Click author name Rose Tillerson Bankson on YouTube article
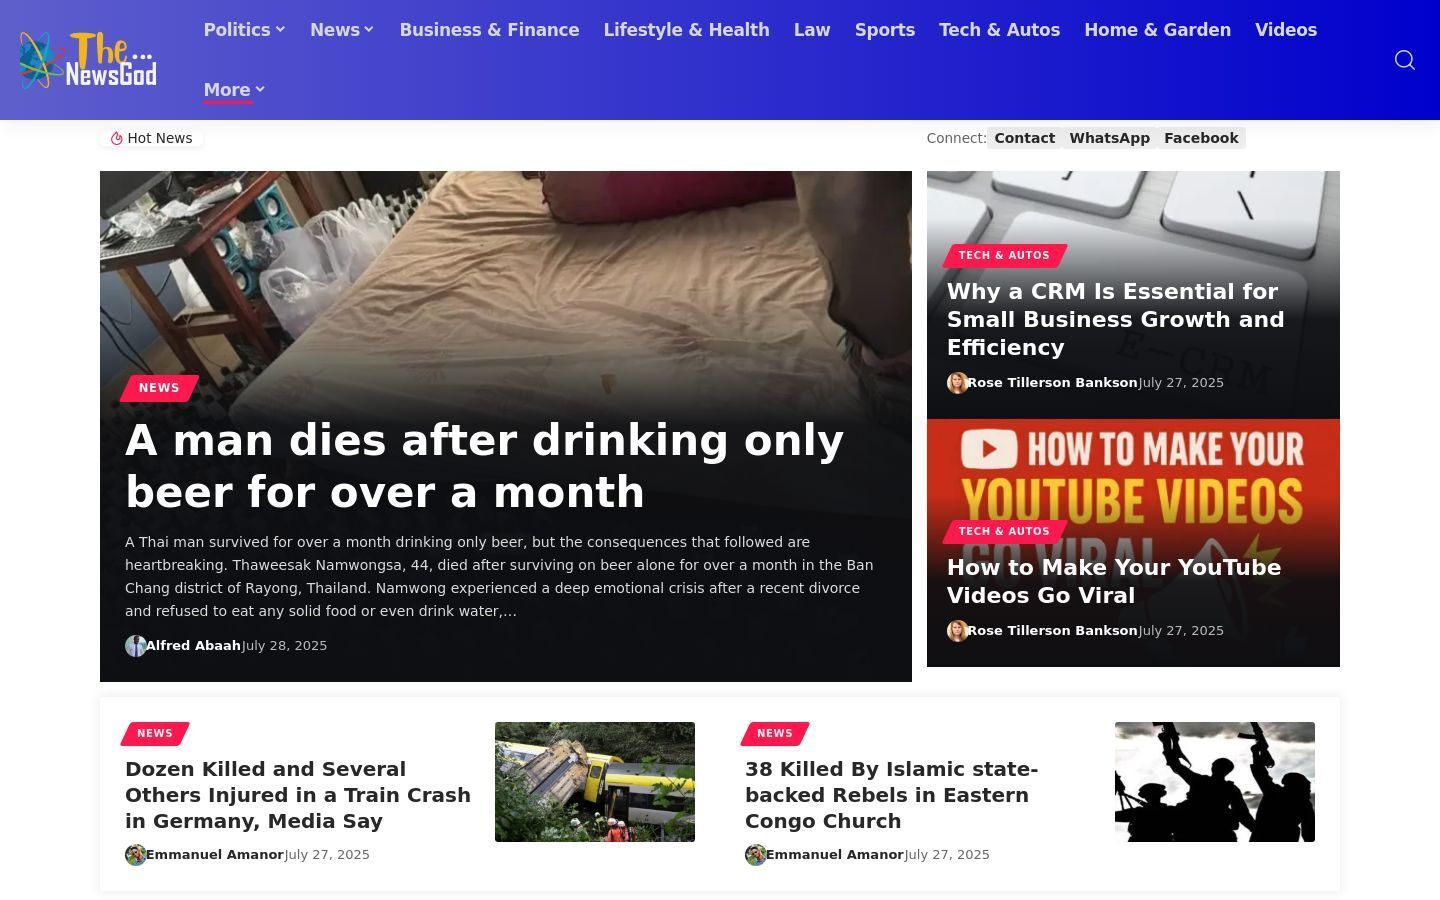 [x=1052, y=631]
